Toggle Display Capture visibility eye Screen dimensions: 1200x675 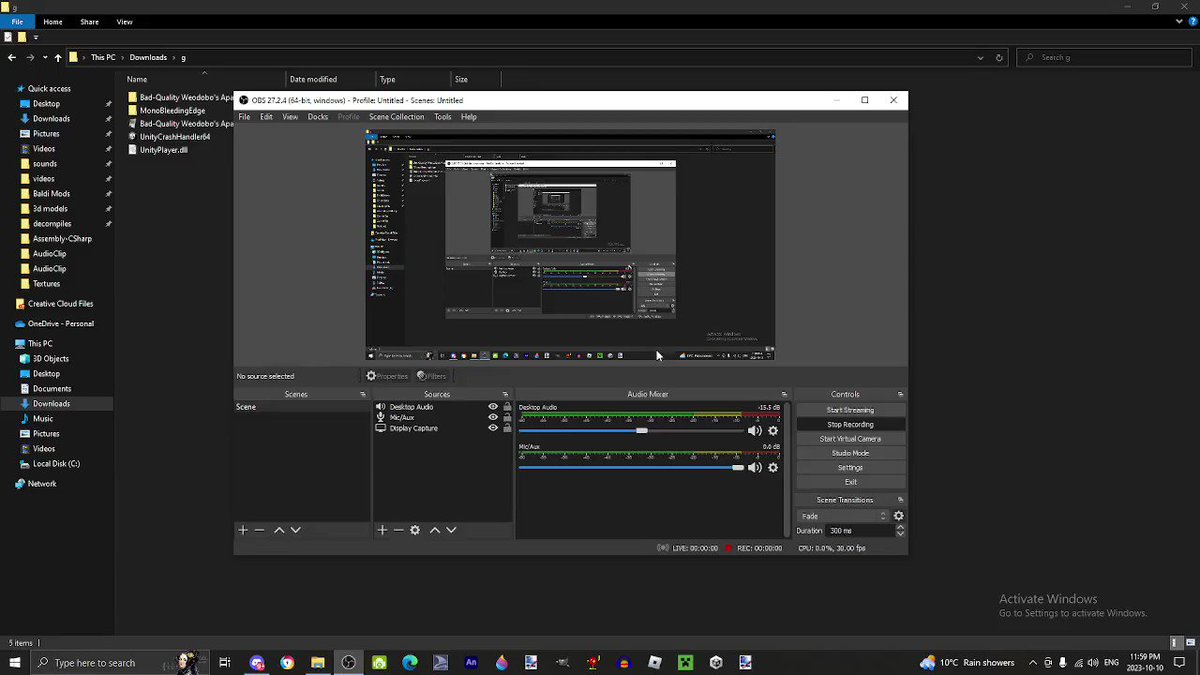pyautogui.click(x=492, y=428)
